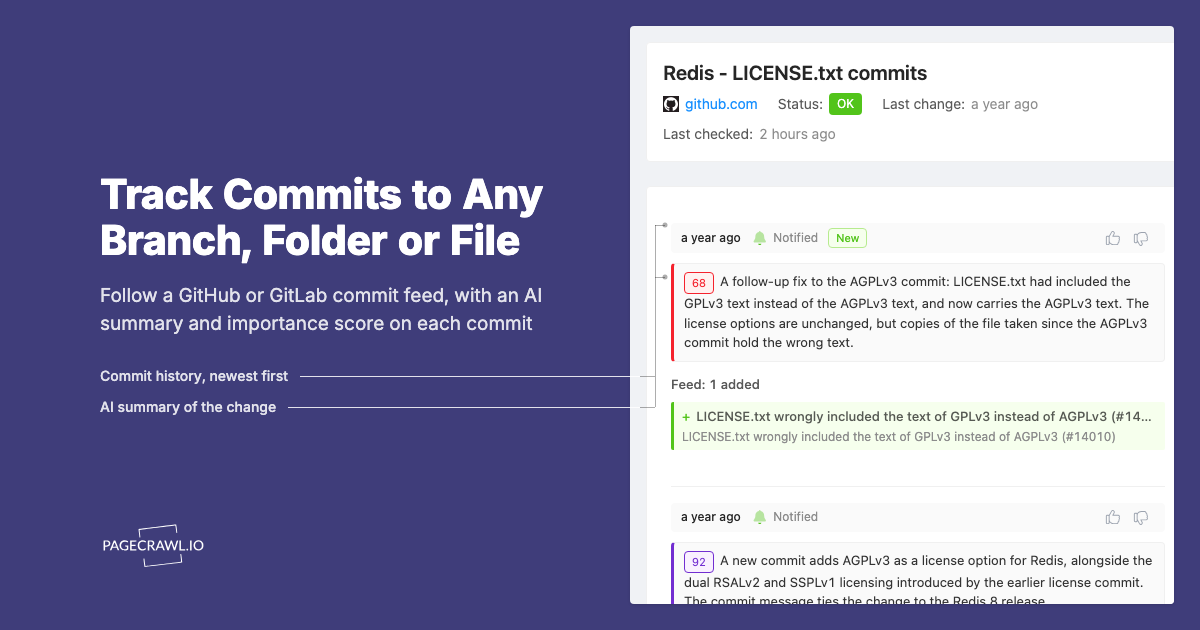
Task: Click the GitHub logo icon
Action: pyautogui.click(x=671, y=104)
